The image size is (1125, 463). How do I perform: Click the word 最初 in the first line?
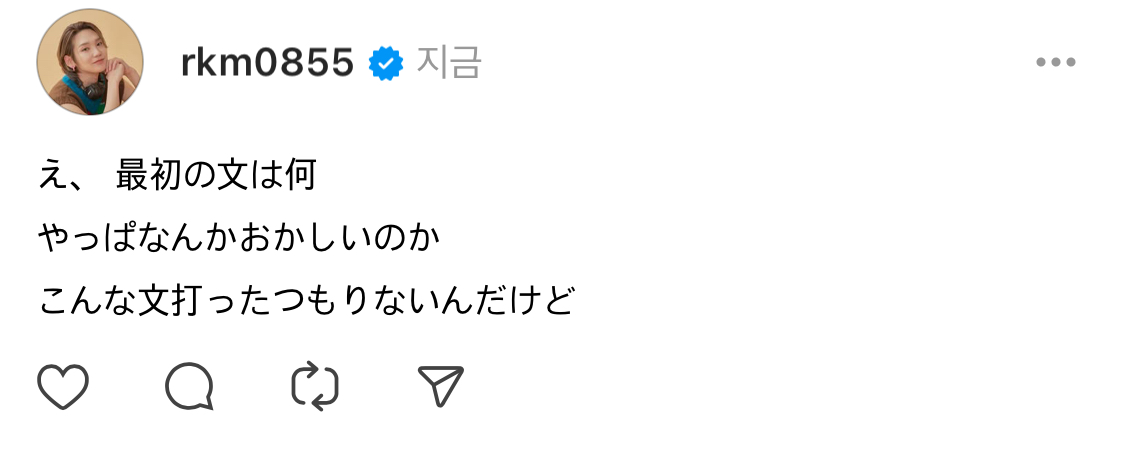(148, 174)
